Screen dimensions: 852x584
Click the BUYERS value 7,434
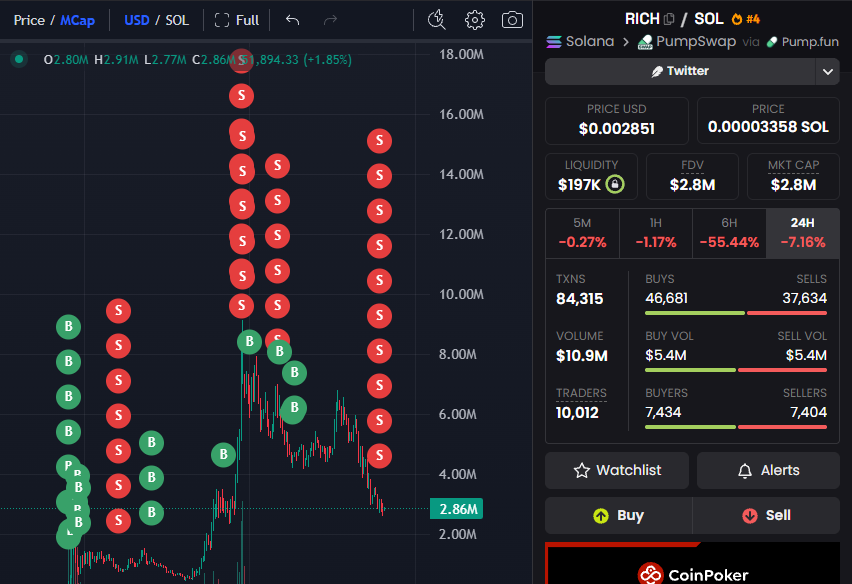(663, 412)
